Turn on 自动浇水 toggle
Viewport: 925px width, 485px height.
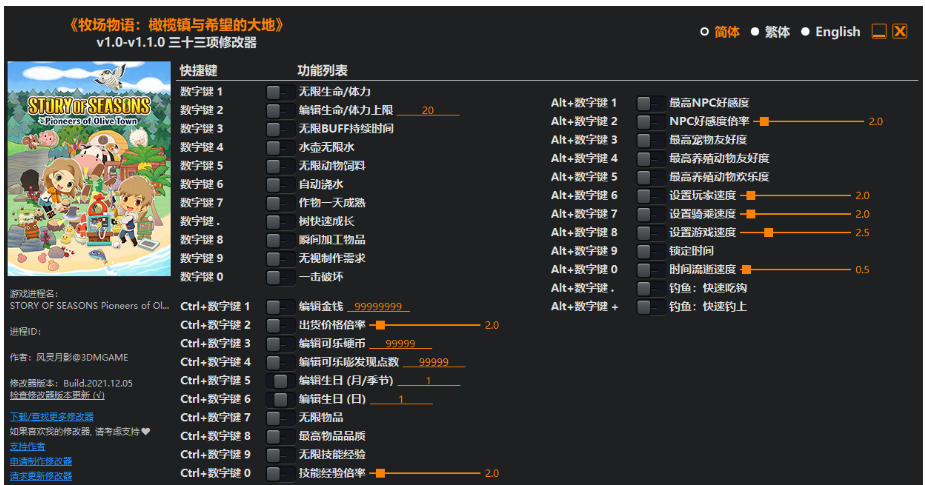[x=279, y=185]
